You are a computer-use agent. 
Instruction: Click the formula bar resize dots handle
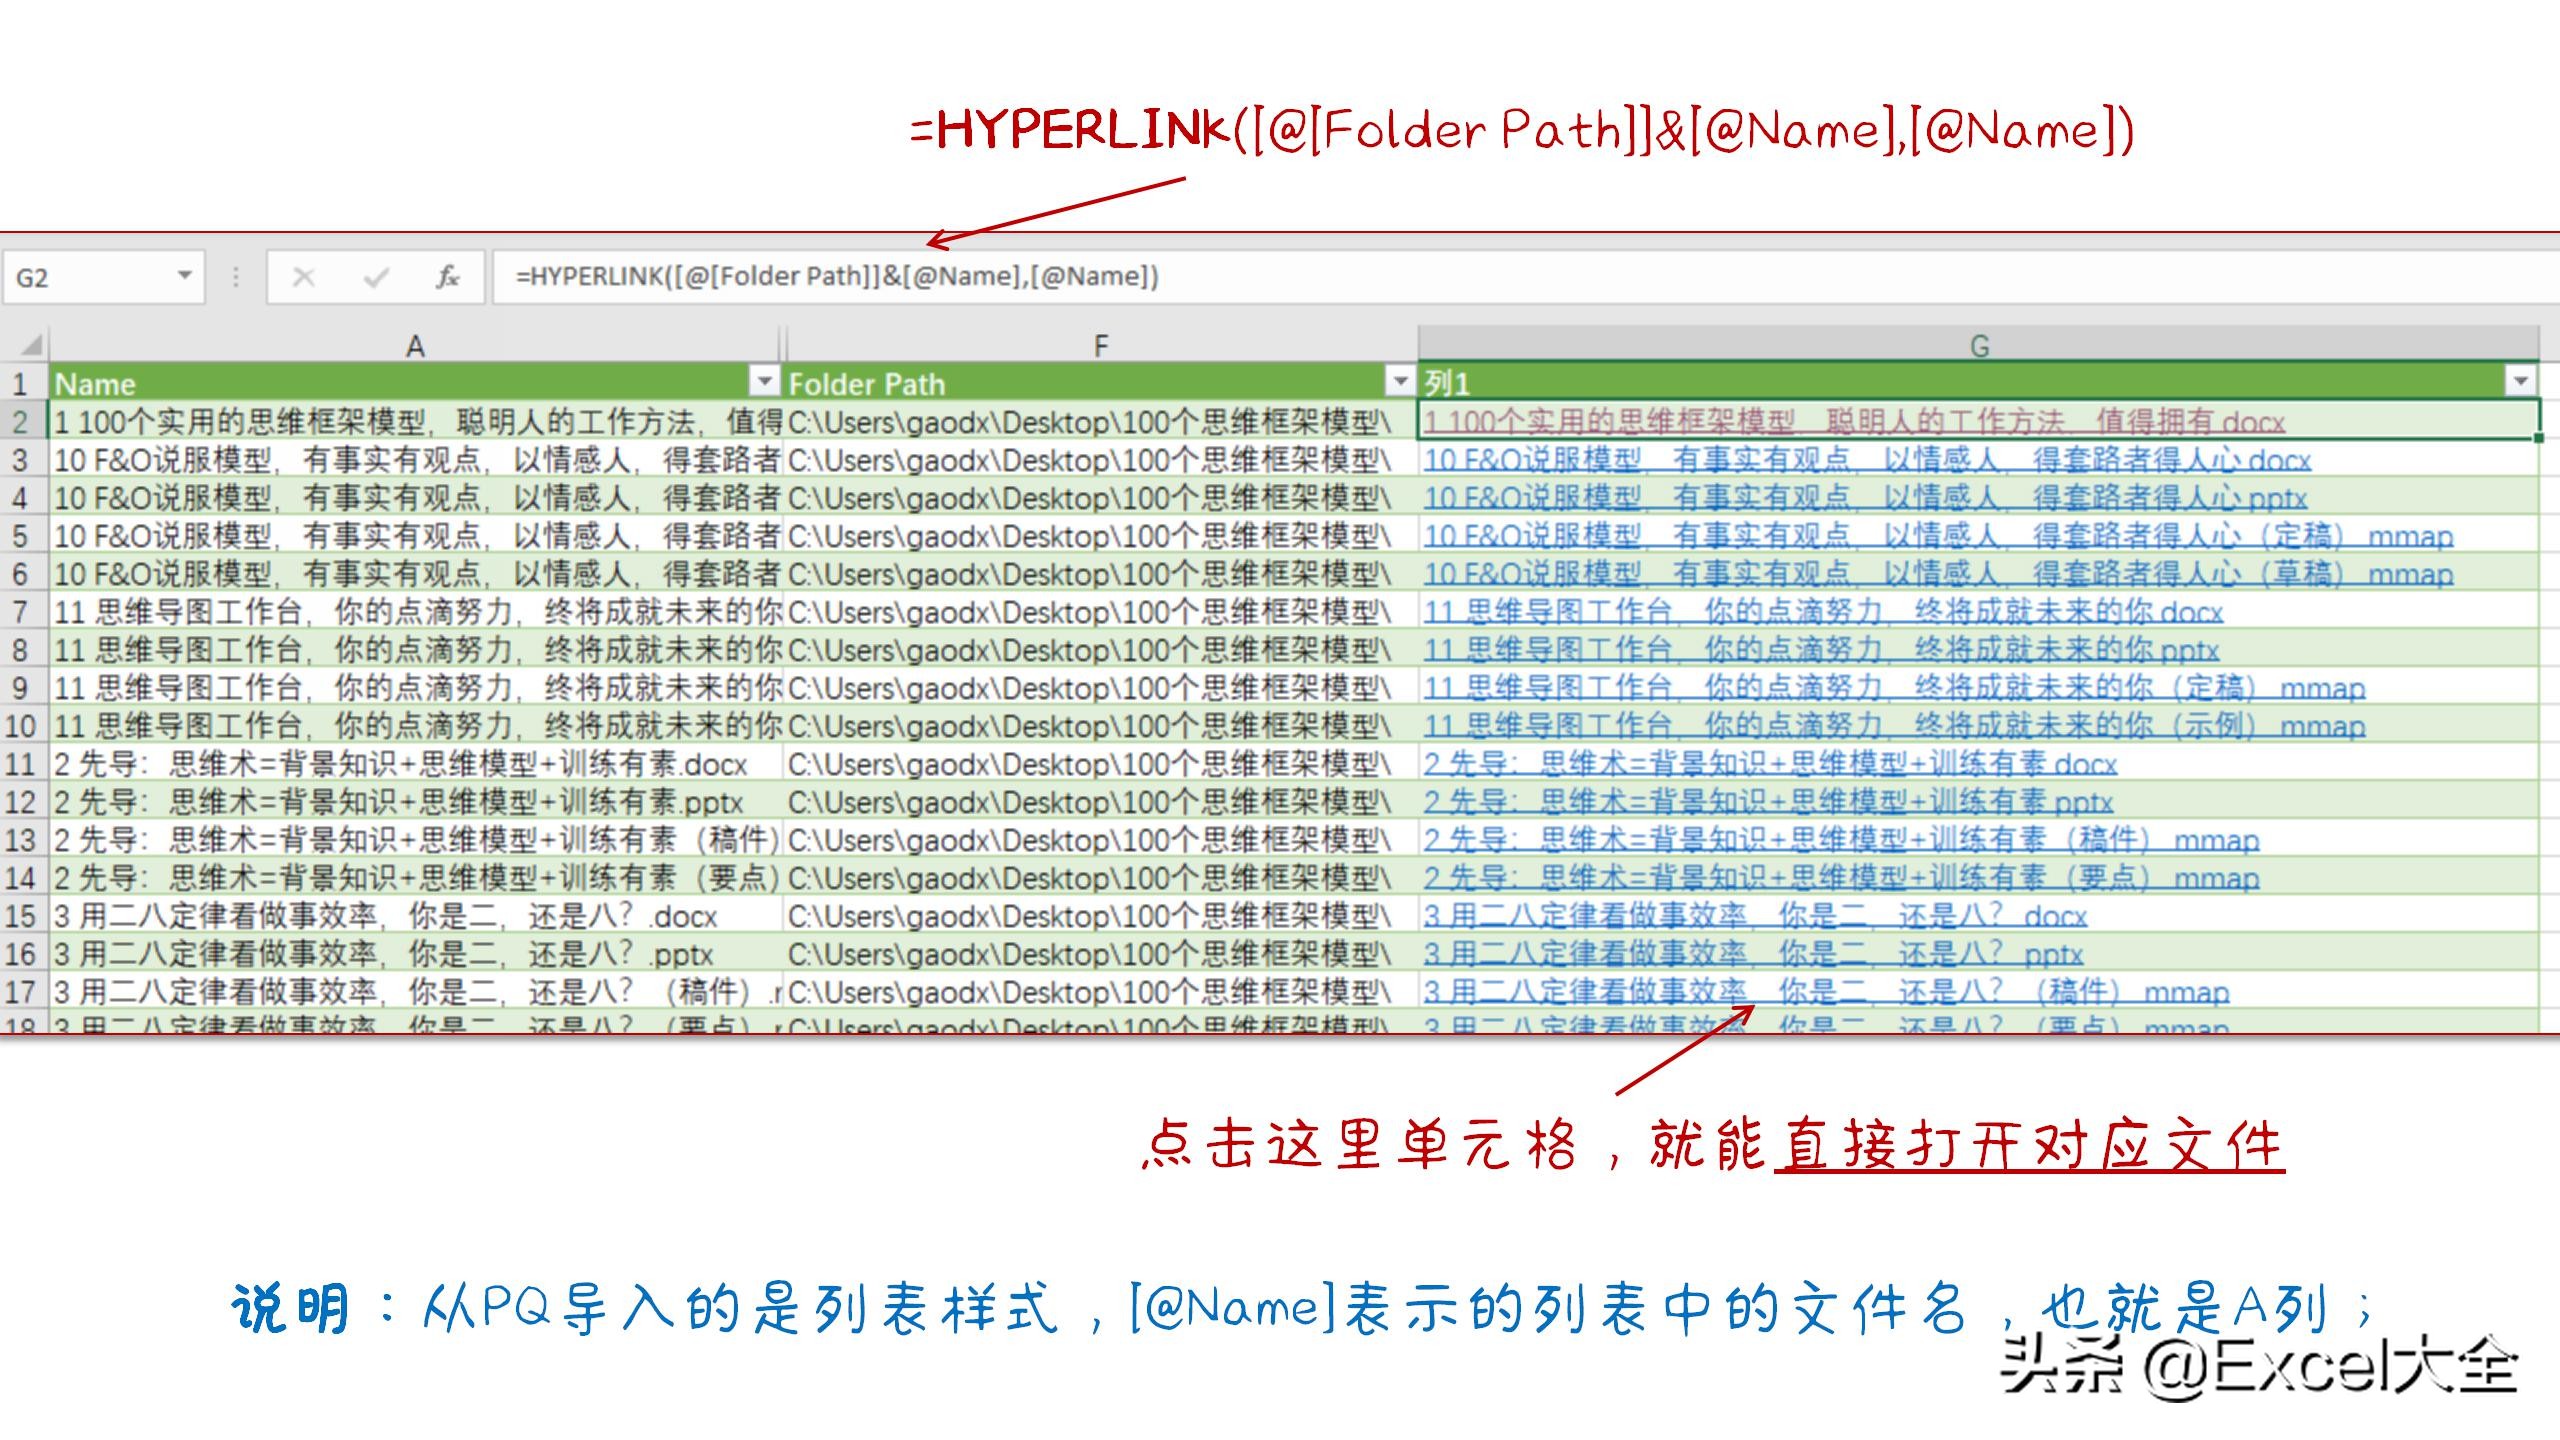236,277
